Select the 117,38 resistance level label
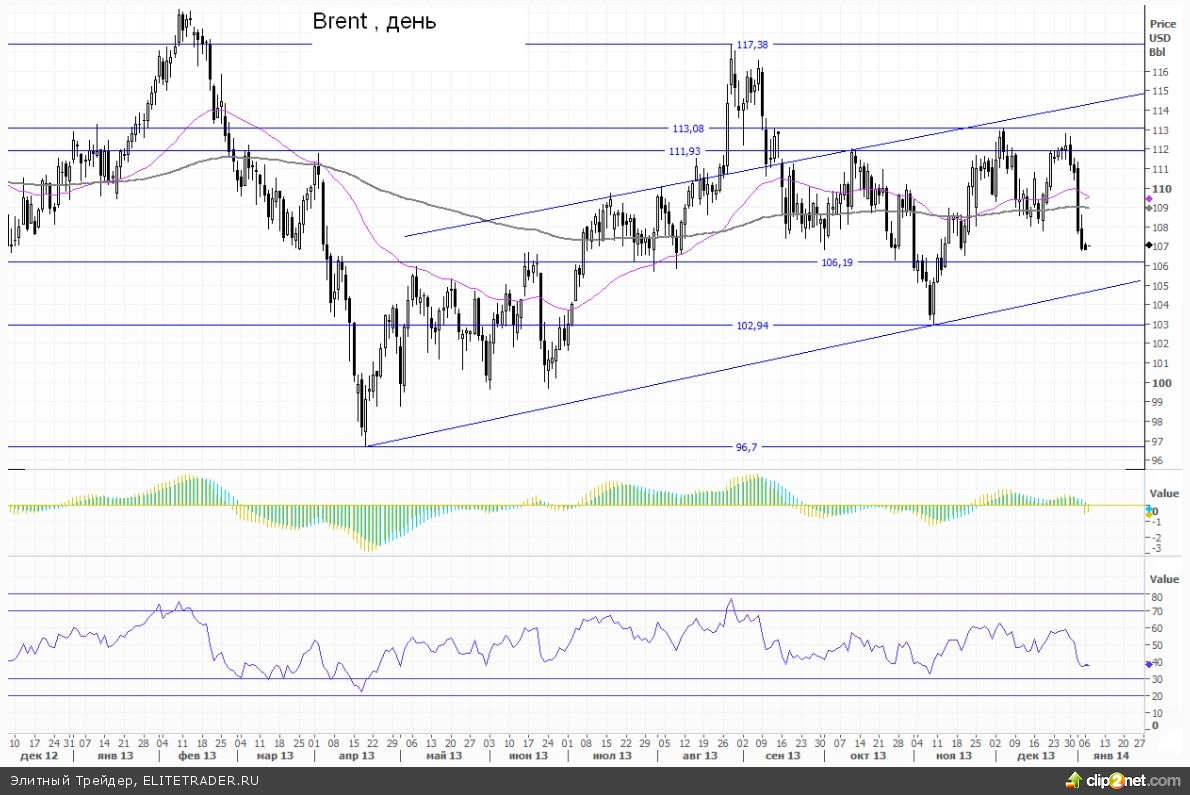This screenshot has width=1190, height=795. [752, 44]
